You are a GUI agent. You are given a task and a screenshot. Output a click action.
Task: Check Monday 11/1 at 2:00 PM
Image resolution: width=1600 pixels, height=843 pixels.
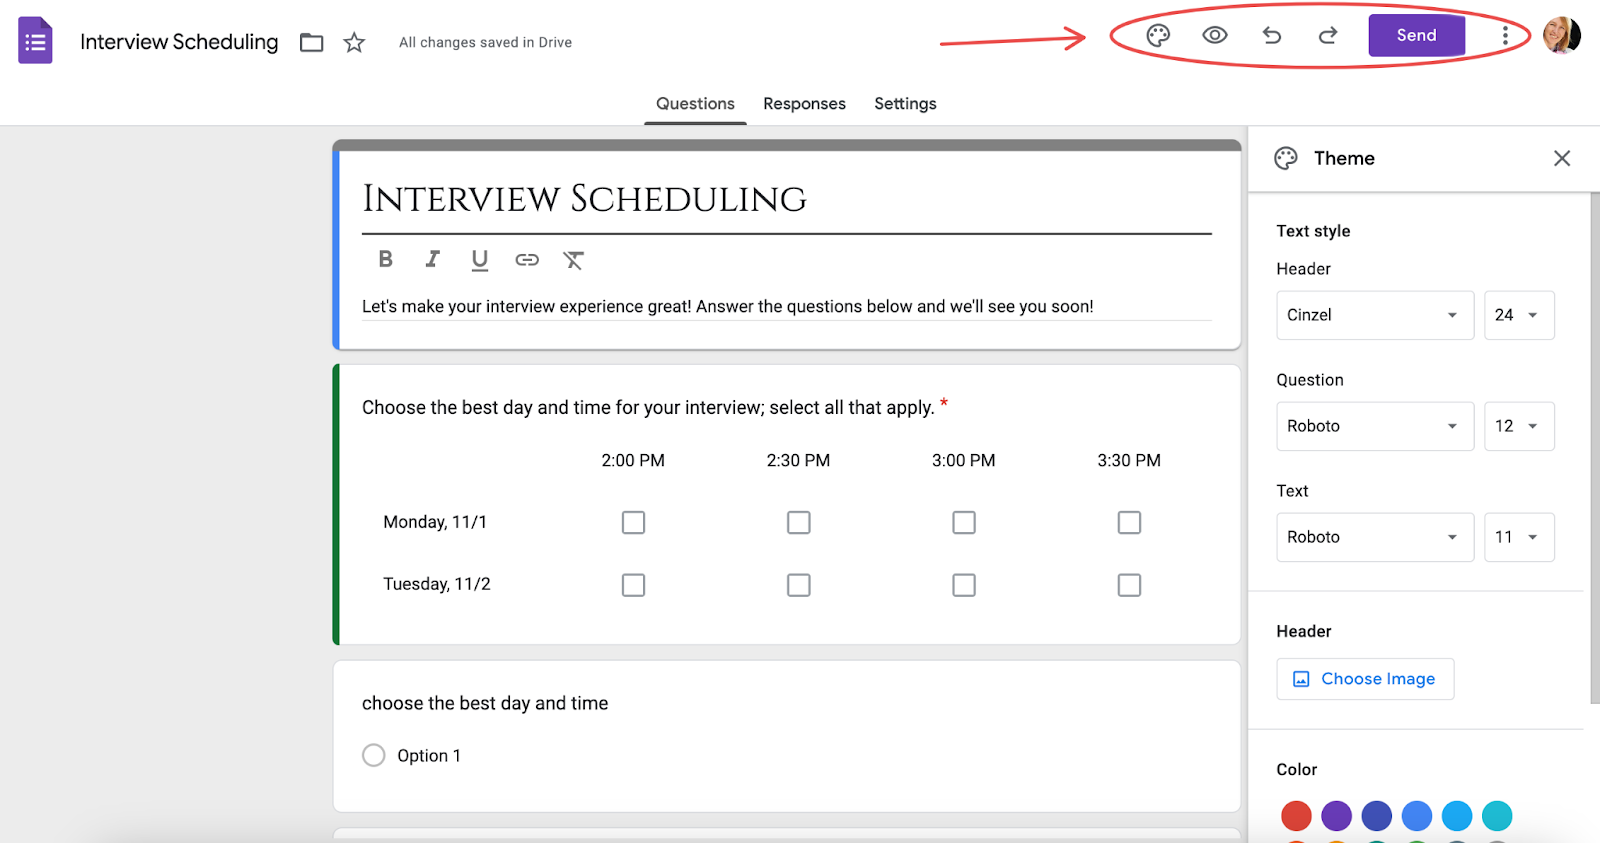click(x=633, y=522)
